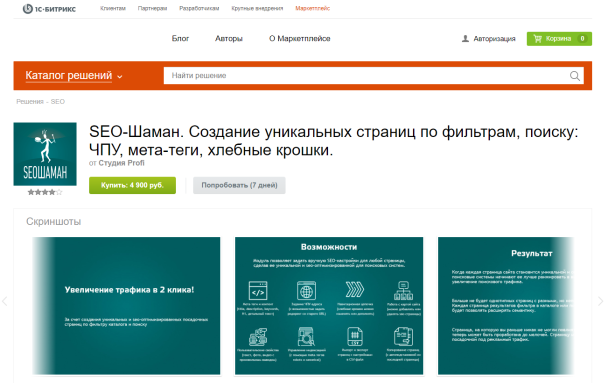Open the Разработчикам top link
Viewport: 608px width, 383px height.
[x=199, y=8]
